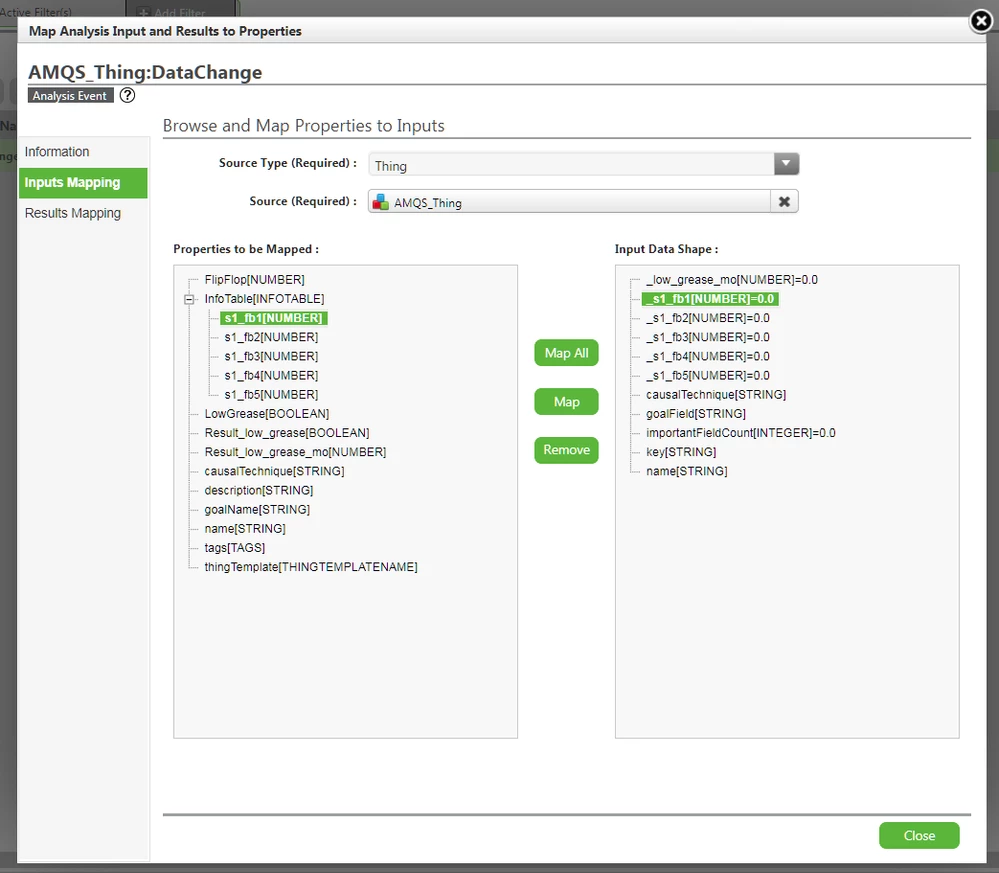Select s1_fb3[NUMBER] in properties tree
Image resolution: width=999 pixels, height=873 pixels.
pos(271,356)
